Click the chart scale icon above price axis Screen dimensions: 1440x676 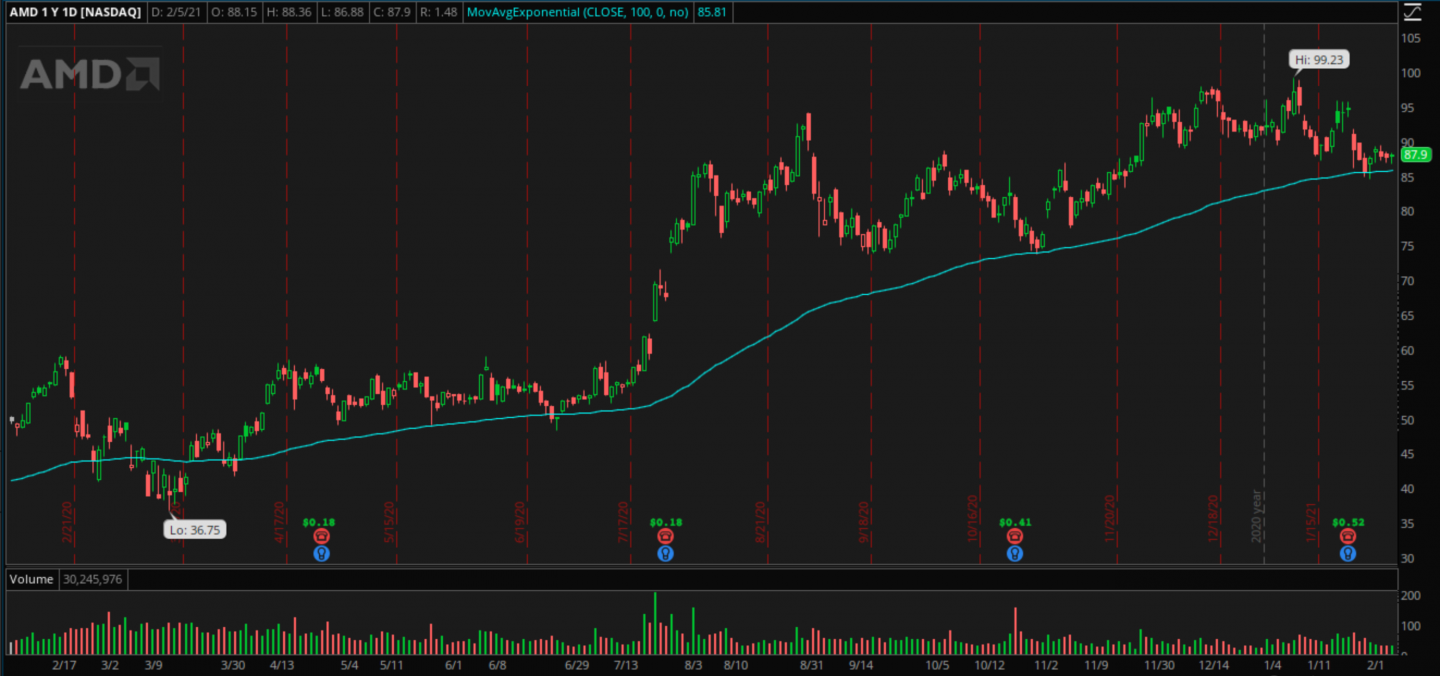click(x=1412, y=13)
